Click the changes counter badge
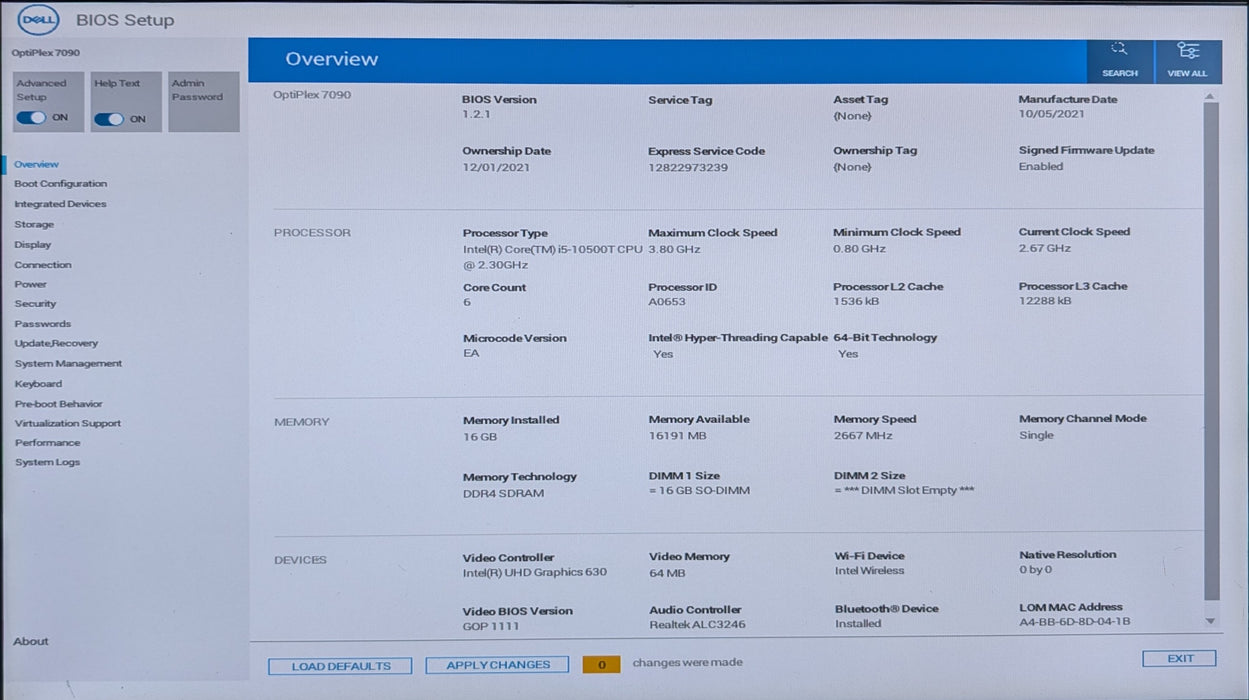Screen dimensions: 1249x700 601,664
